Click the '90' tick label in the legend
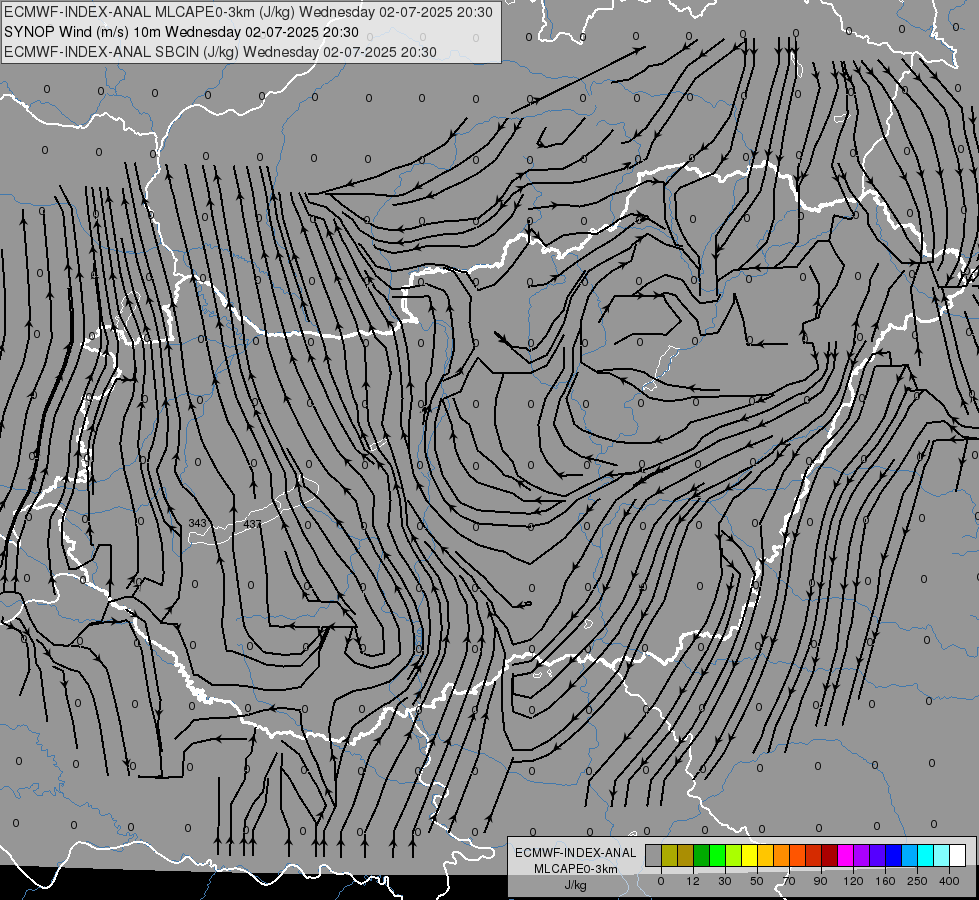This screenshot has width=979, height=900. point(820,881)
